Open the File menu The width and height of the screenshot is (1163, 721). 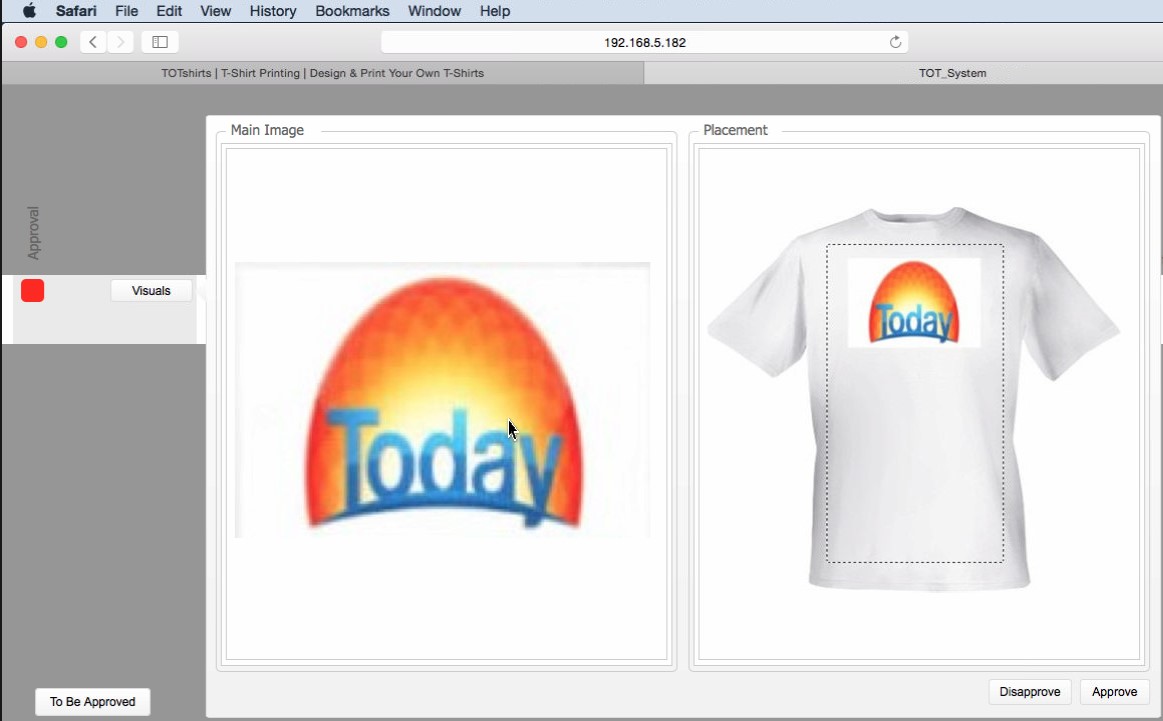tap(127, 11)
